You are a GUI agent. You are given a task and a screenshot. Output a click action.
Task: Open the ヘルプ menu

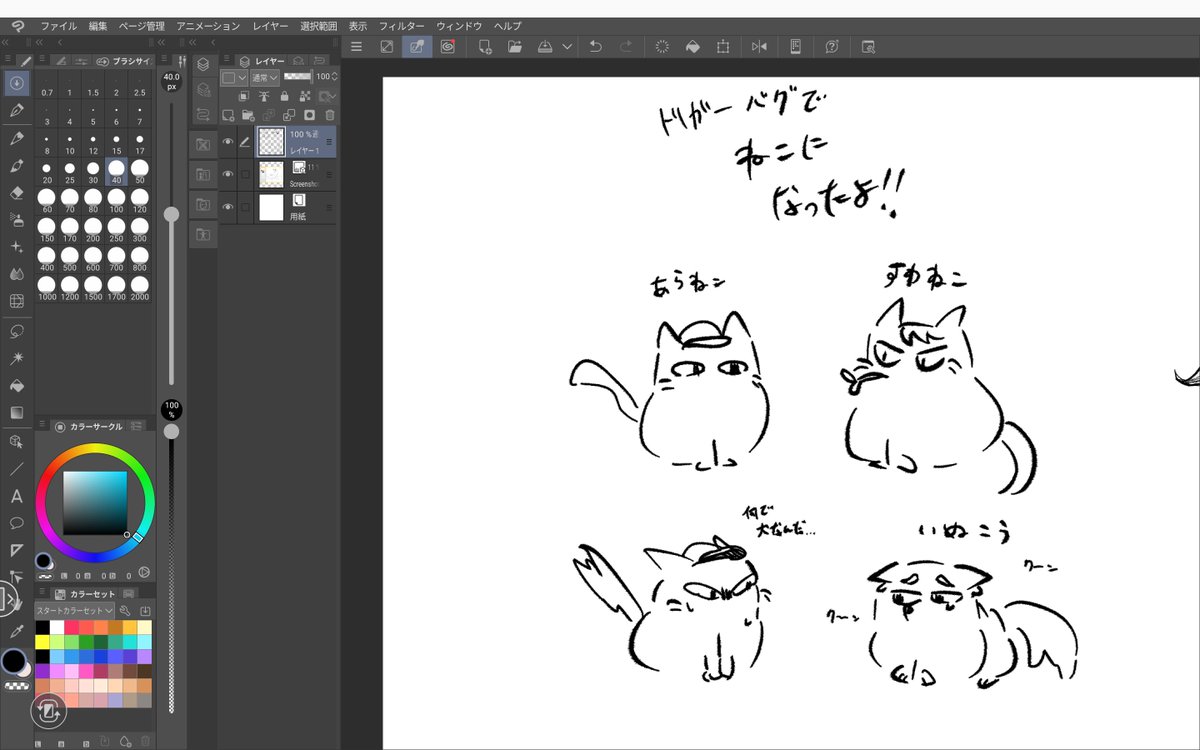tap(508, 25)
